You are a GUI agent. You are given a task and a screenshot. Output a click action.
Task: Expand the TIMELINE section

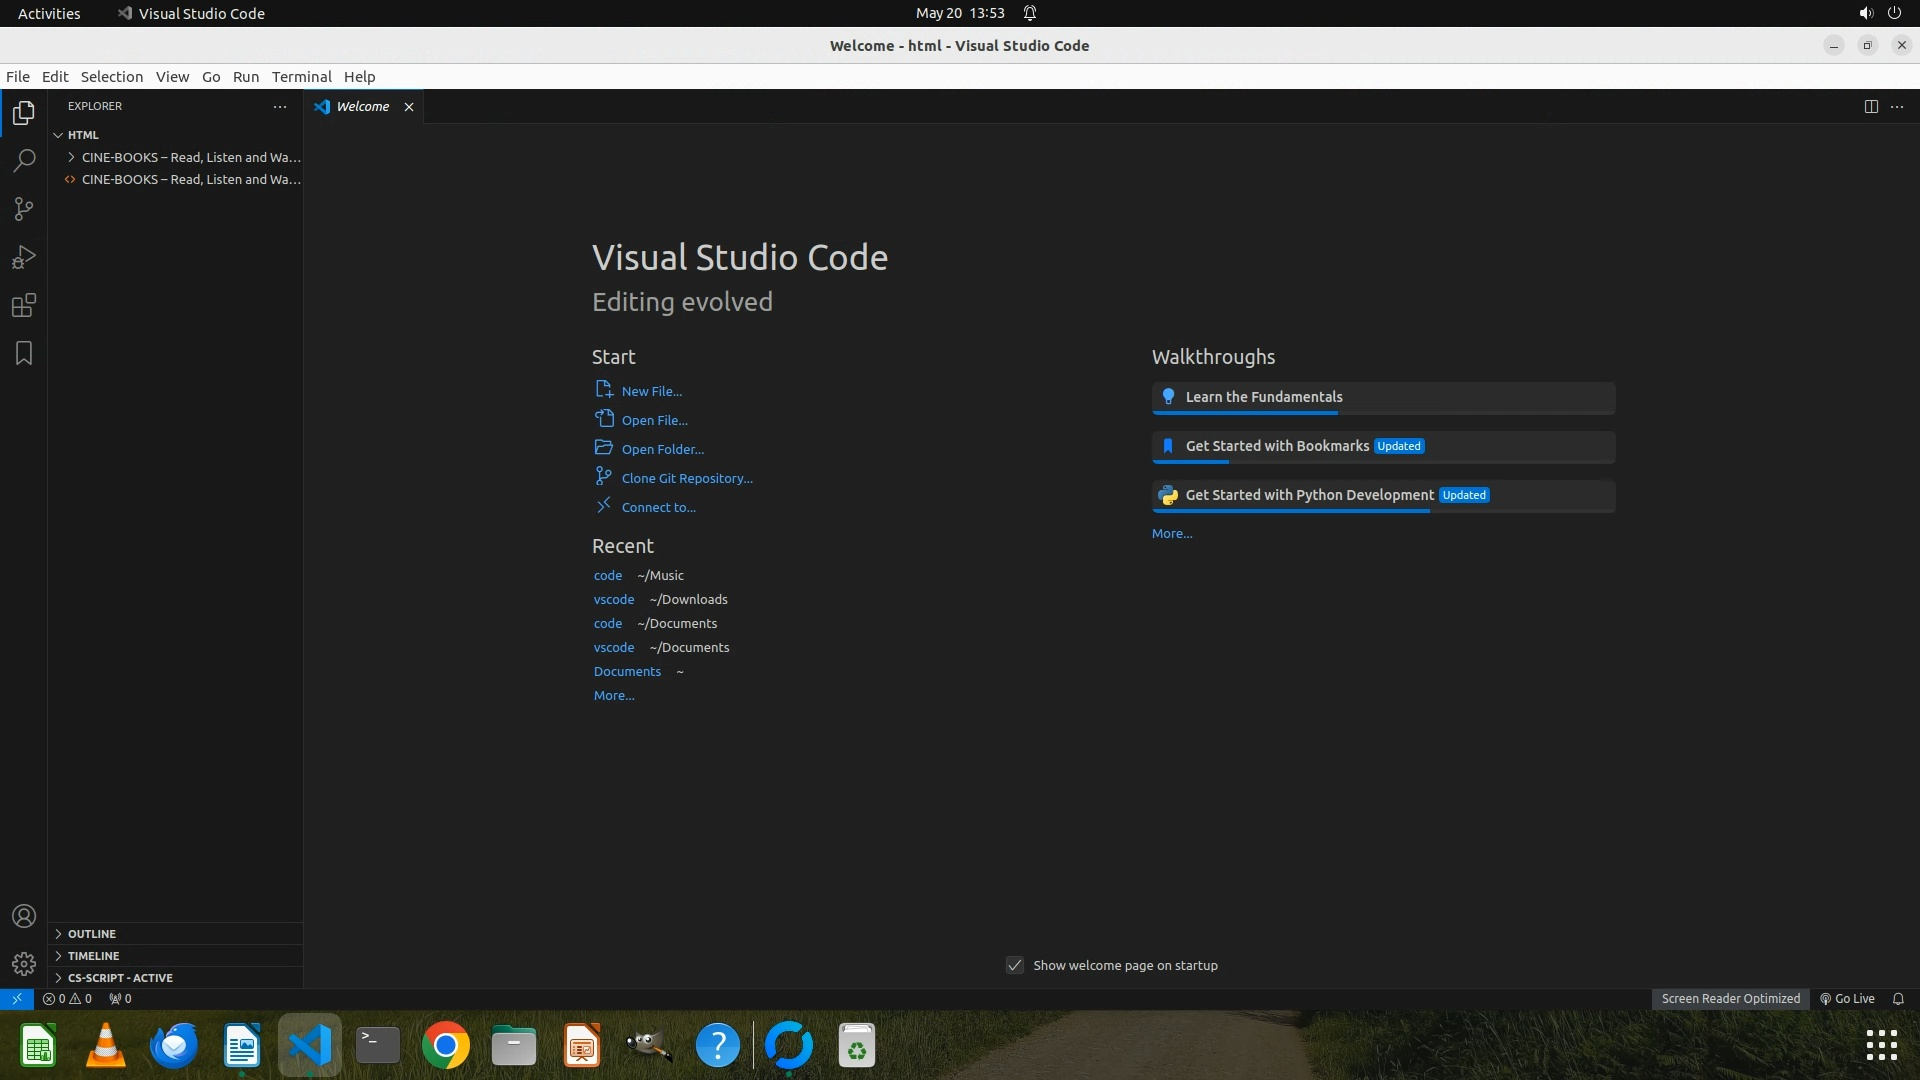[93, 955]
